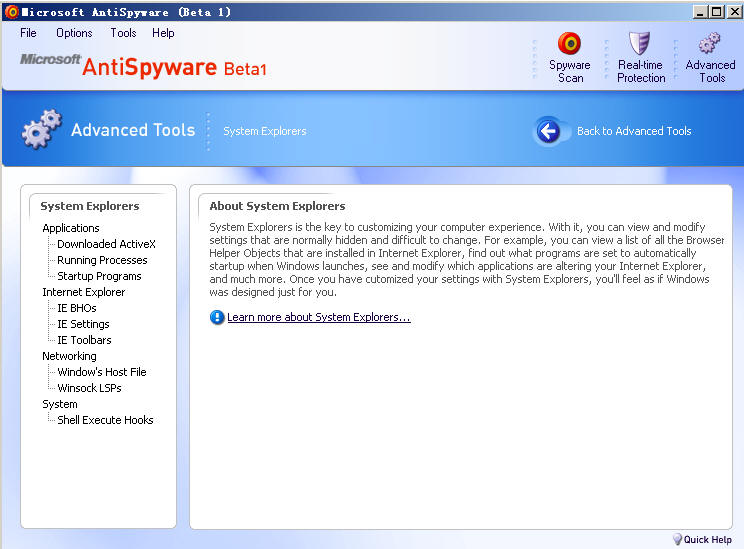This screenshot has height=549, width=744.
Task: Click the Advanced Tools banner title
Action: [133, 130]
